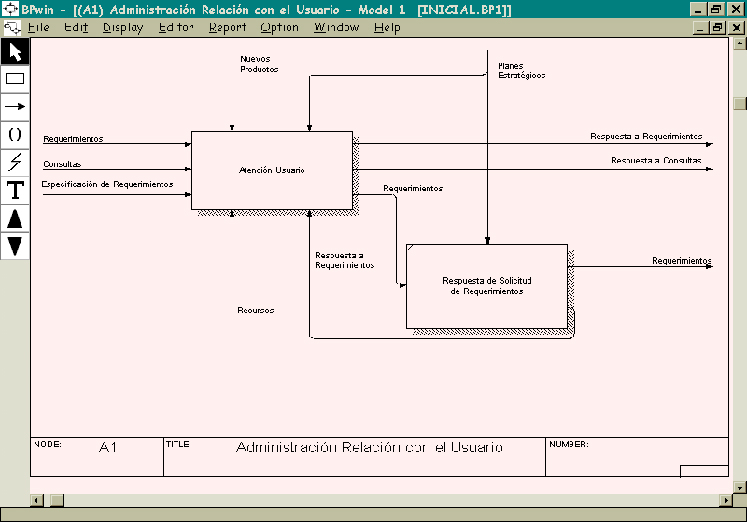This screenshot has width=747, height=523.
Task: Open the Help menu
Action: click(387, 28)
